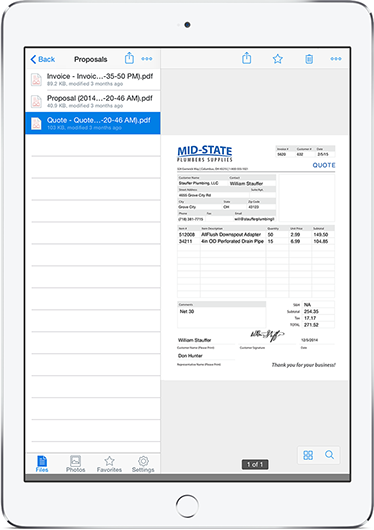374x530 pixels.
Task: Mark the document as favorite with star
Action: pyautogui.click(x=278, y=59)
